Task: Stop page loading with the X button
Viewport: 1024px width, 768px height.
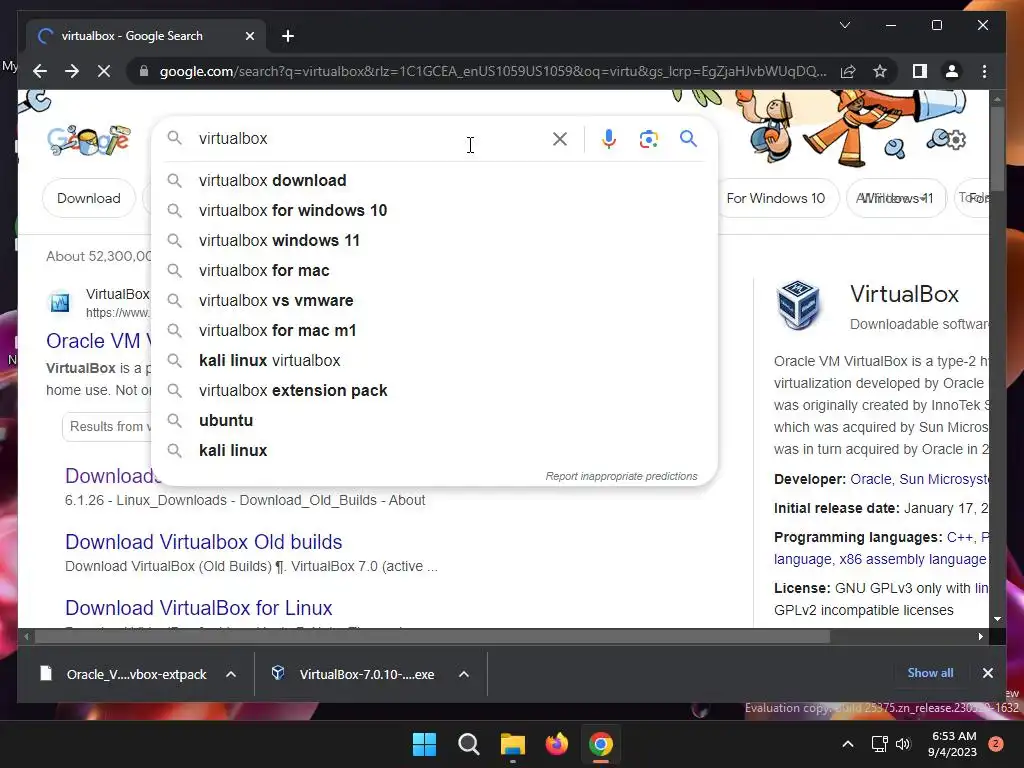Action: pos(104,71)
